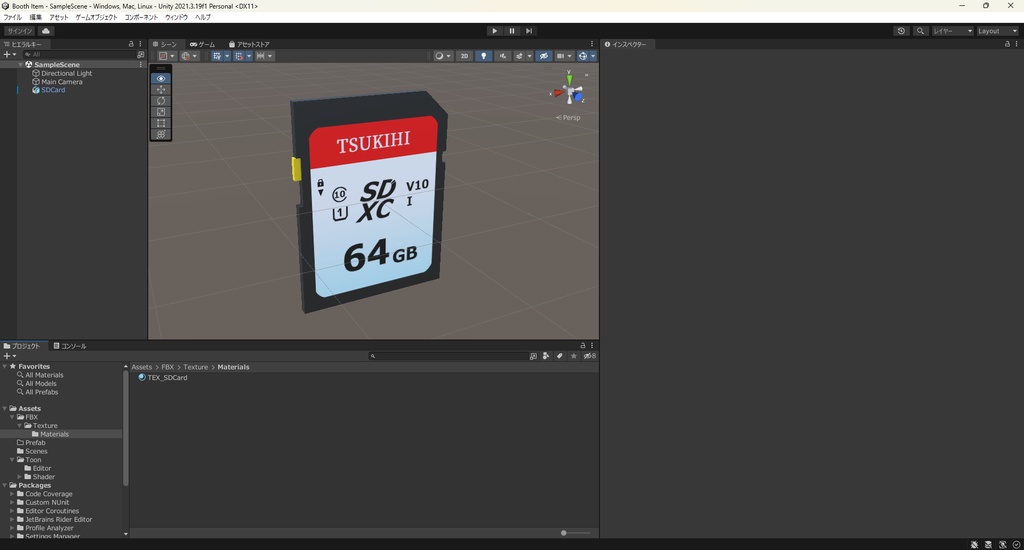This screenshot has height=550, width=1024.
Task: Click the orientation gizmo Y axis cone
Action: point(569,80)
